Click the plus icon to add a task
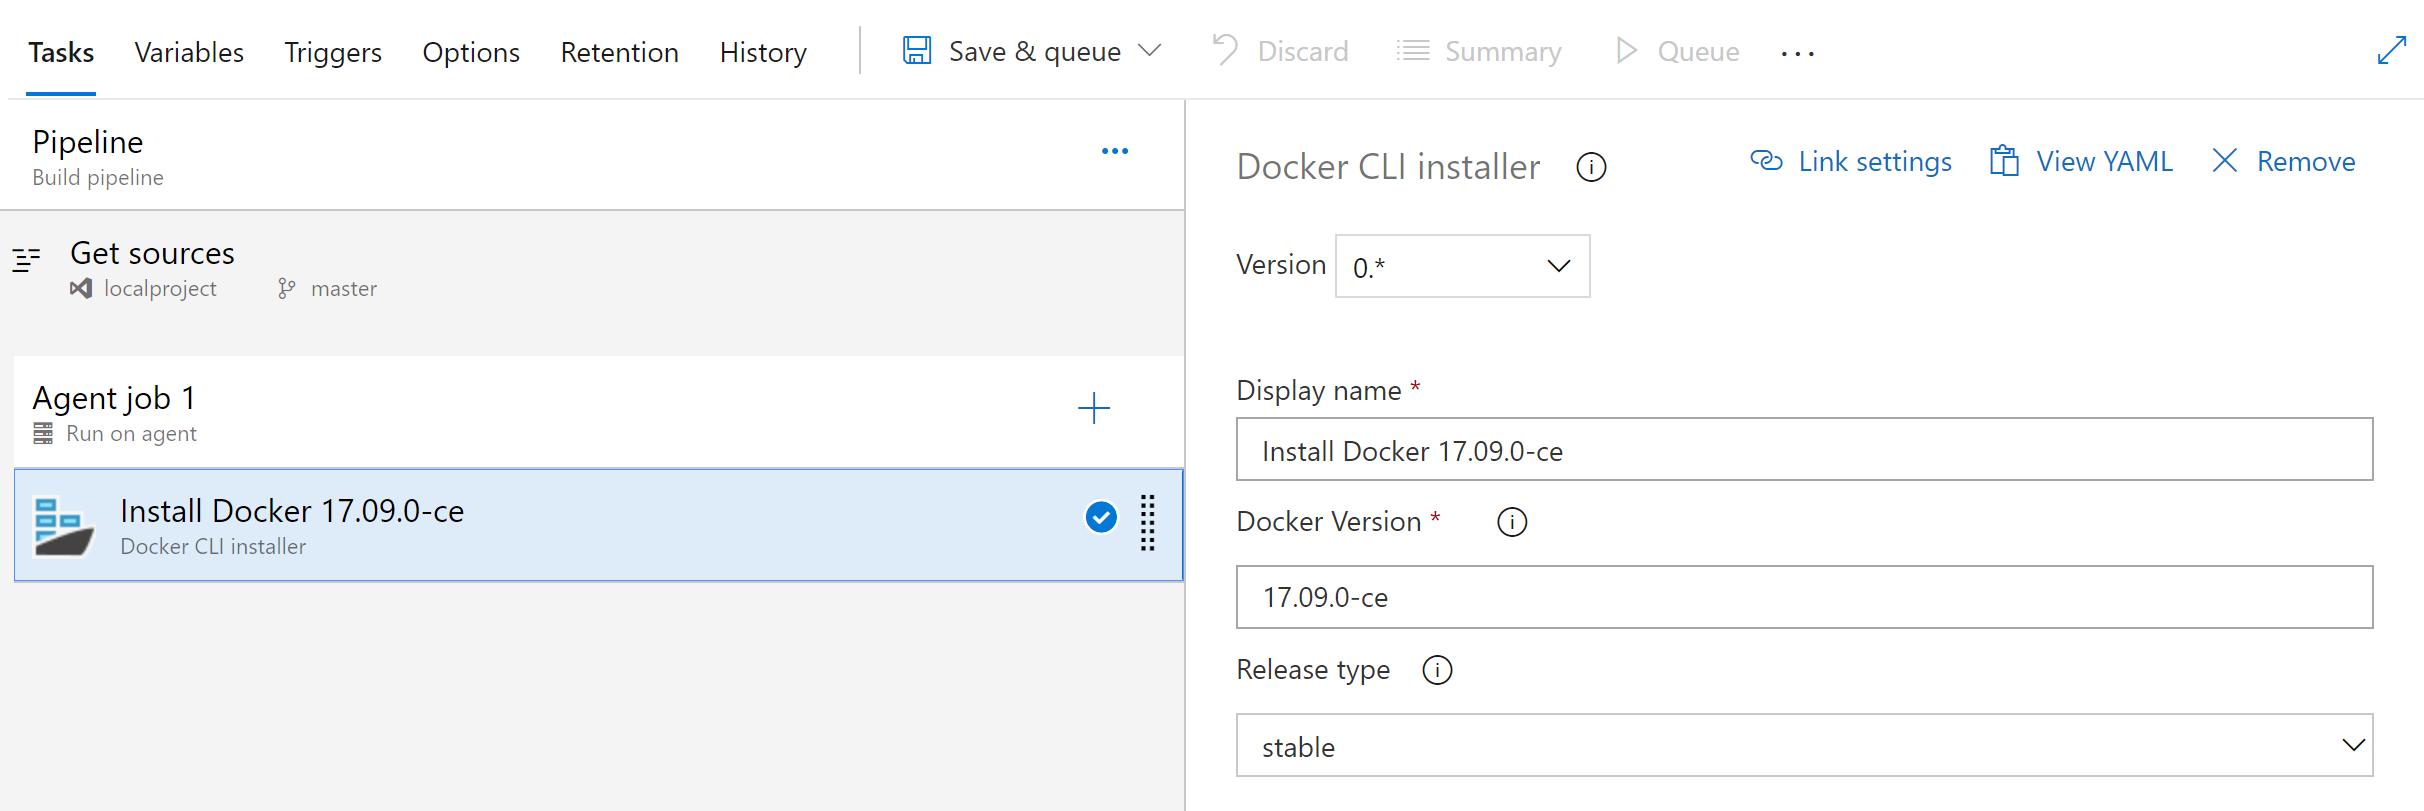This screenshot has height=811, width=2424. pos(1094,408)
